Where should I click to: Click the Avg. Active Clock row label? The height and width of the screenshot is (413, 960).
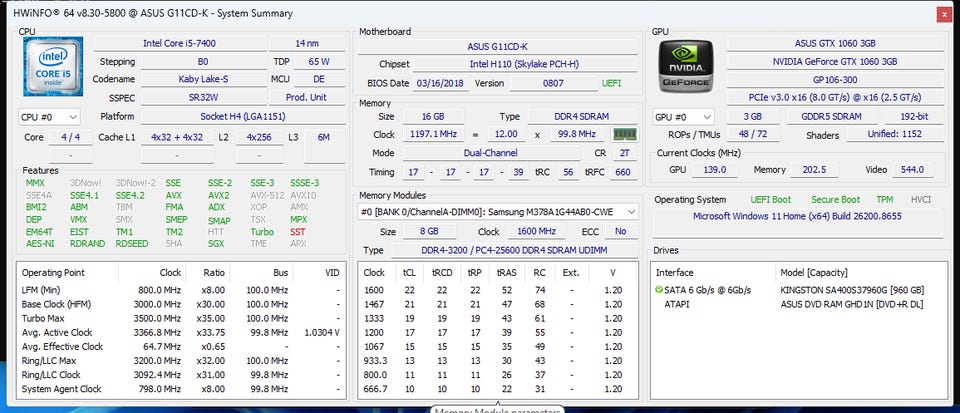click(x=56, y=332)
